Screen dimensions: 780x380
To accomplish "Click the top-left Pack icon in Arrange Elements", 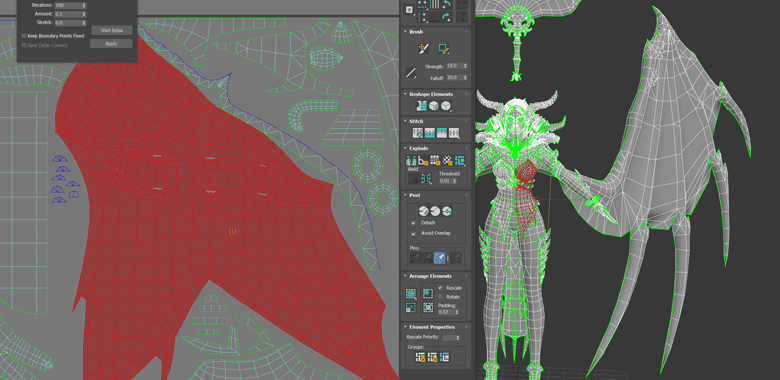I will click(x=411, y=294).
